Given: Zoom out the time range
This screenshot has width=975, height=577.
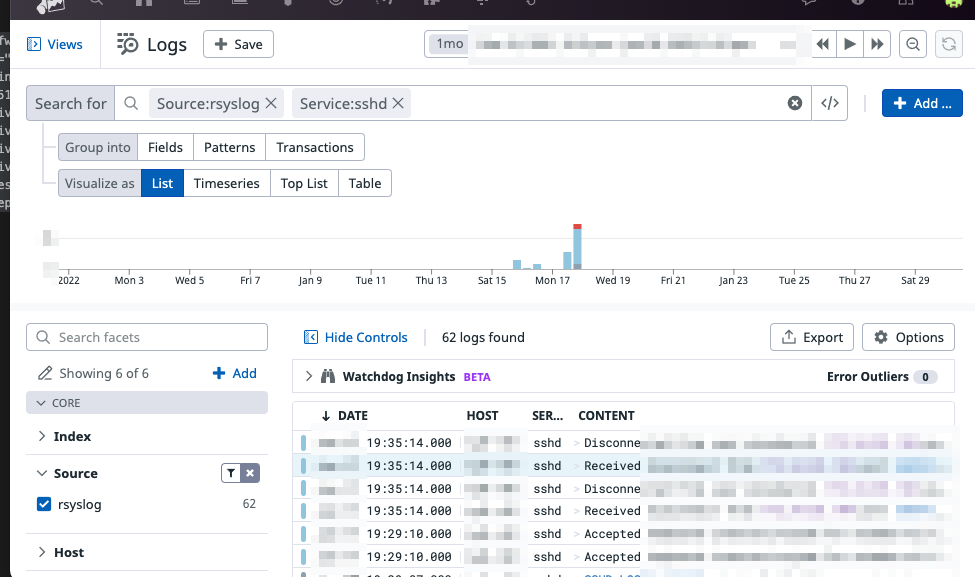Looking at the screenshot, I should coord(913,44).
